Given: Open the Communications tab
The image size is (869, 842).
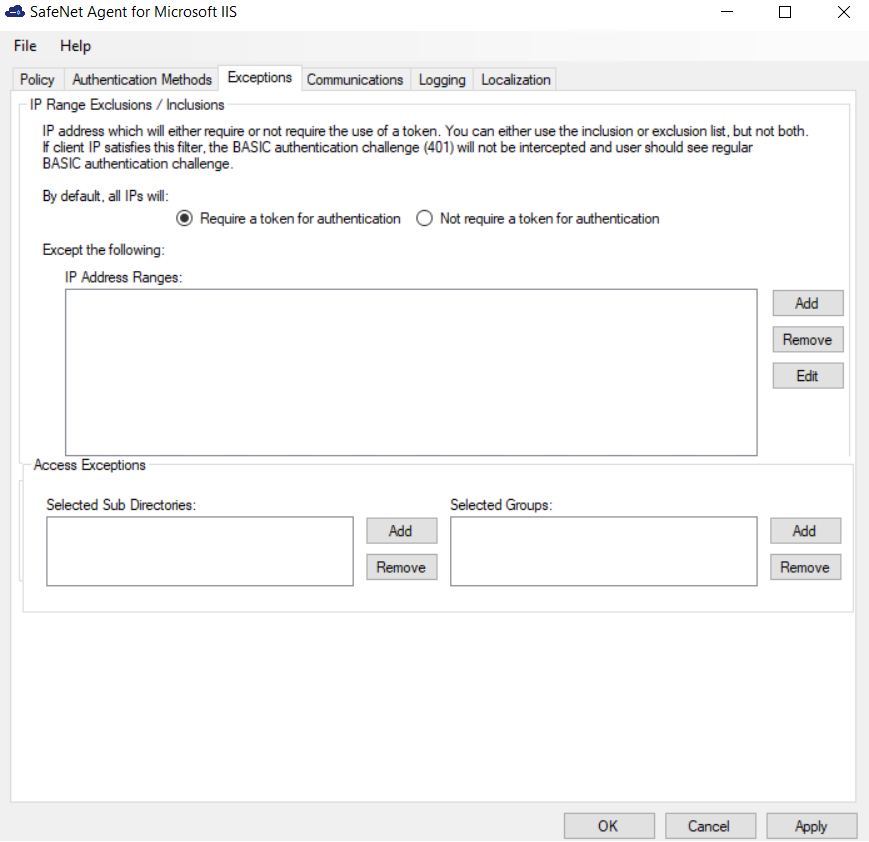Looking at the screenshot, I should [x=354, y=80].
